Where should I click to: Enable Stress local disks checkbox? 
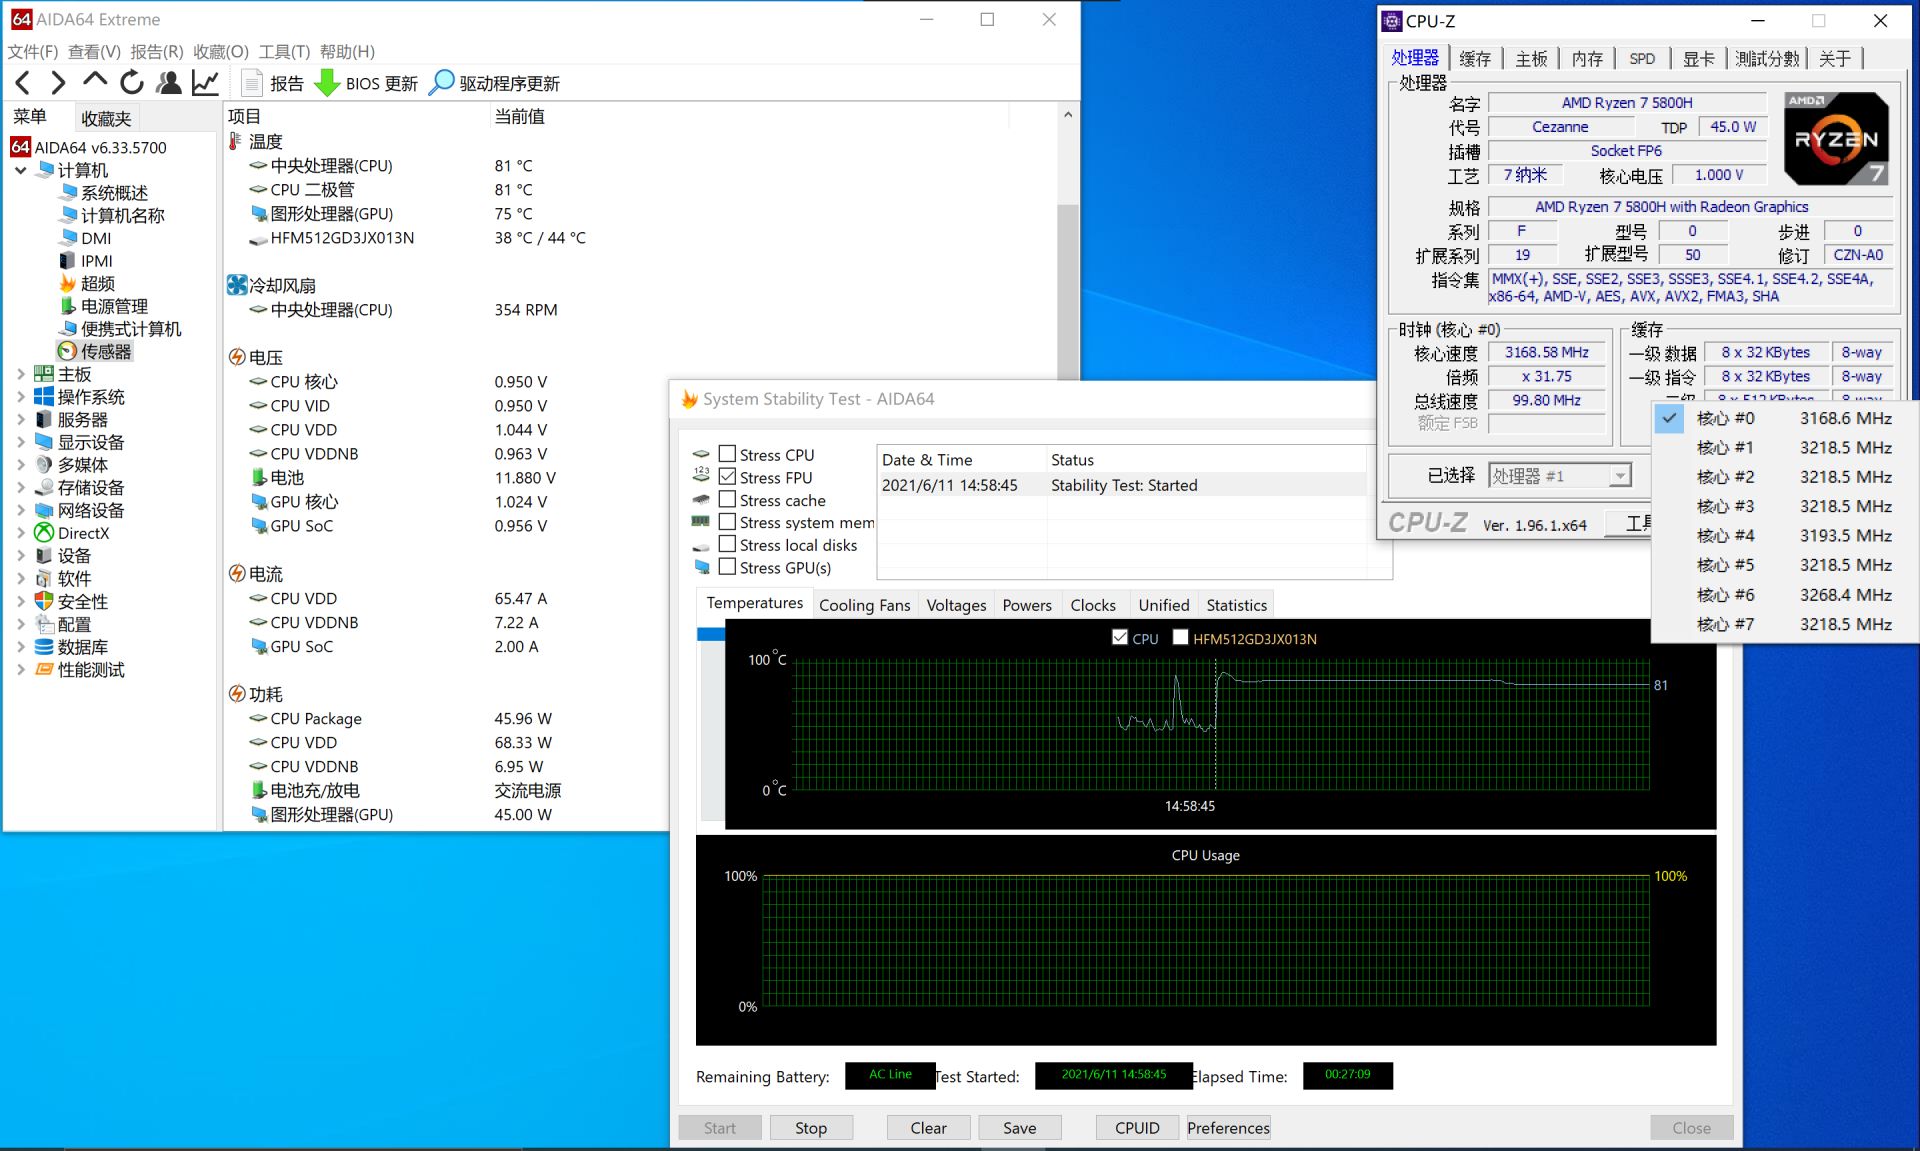tap(727, 545)
